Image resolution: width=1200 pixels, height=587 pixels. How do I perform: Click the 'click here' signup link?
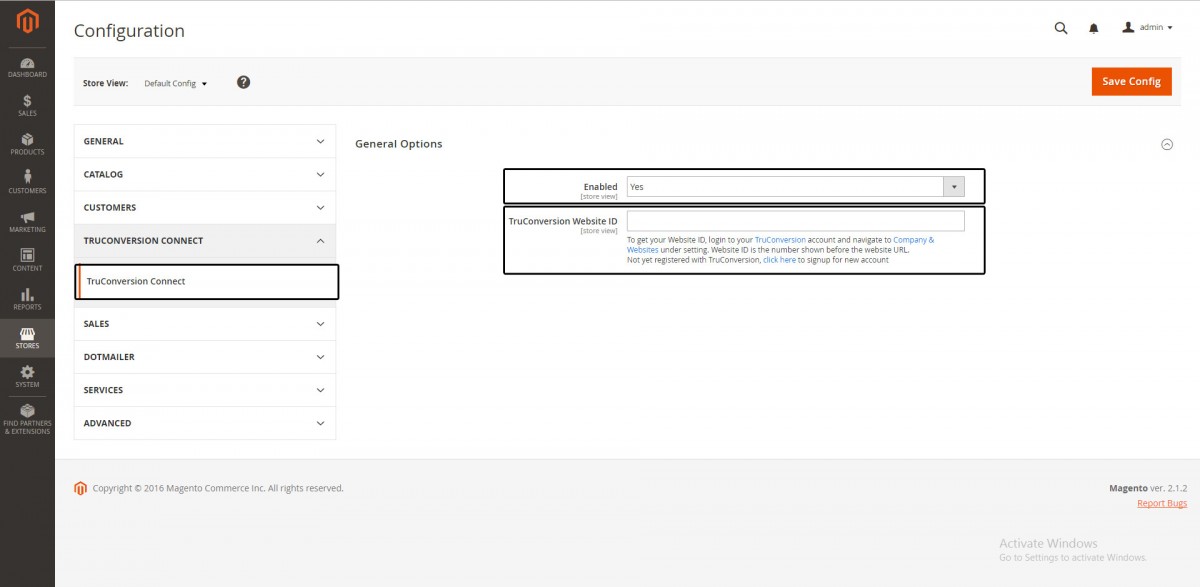pos(779,260)
